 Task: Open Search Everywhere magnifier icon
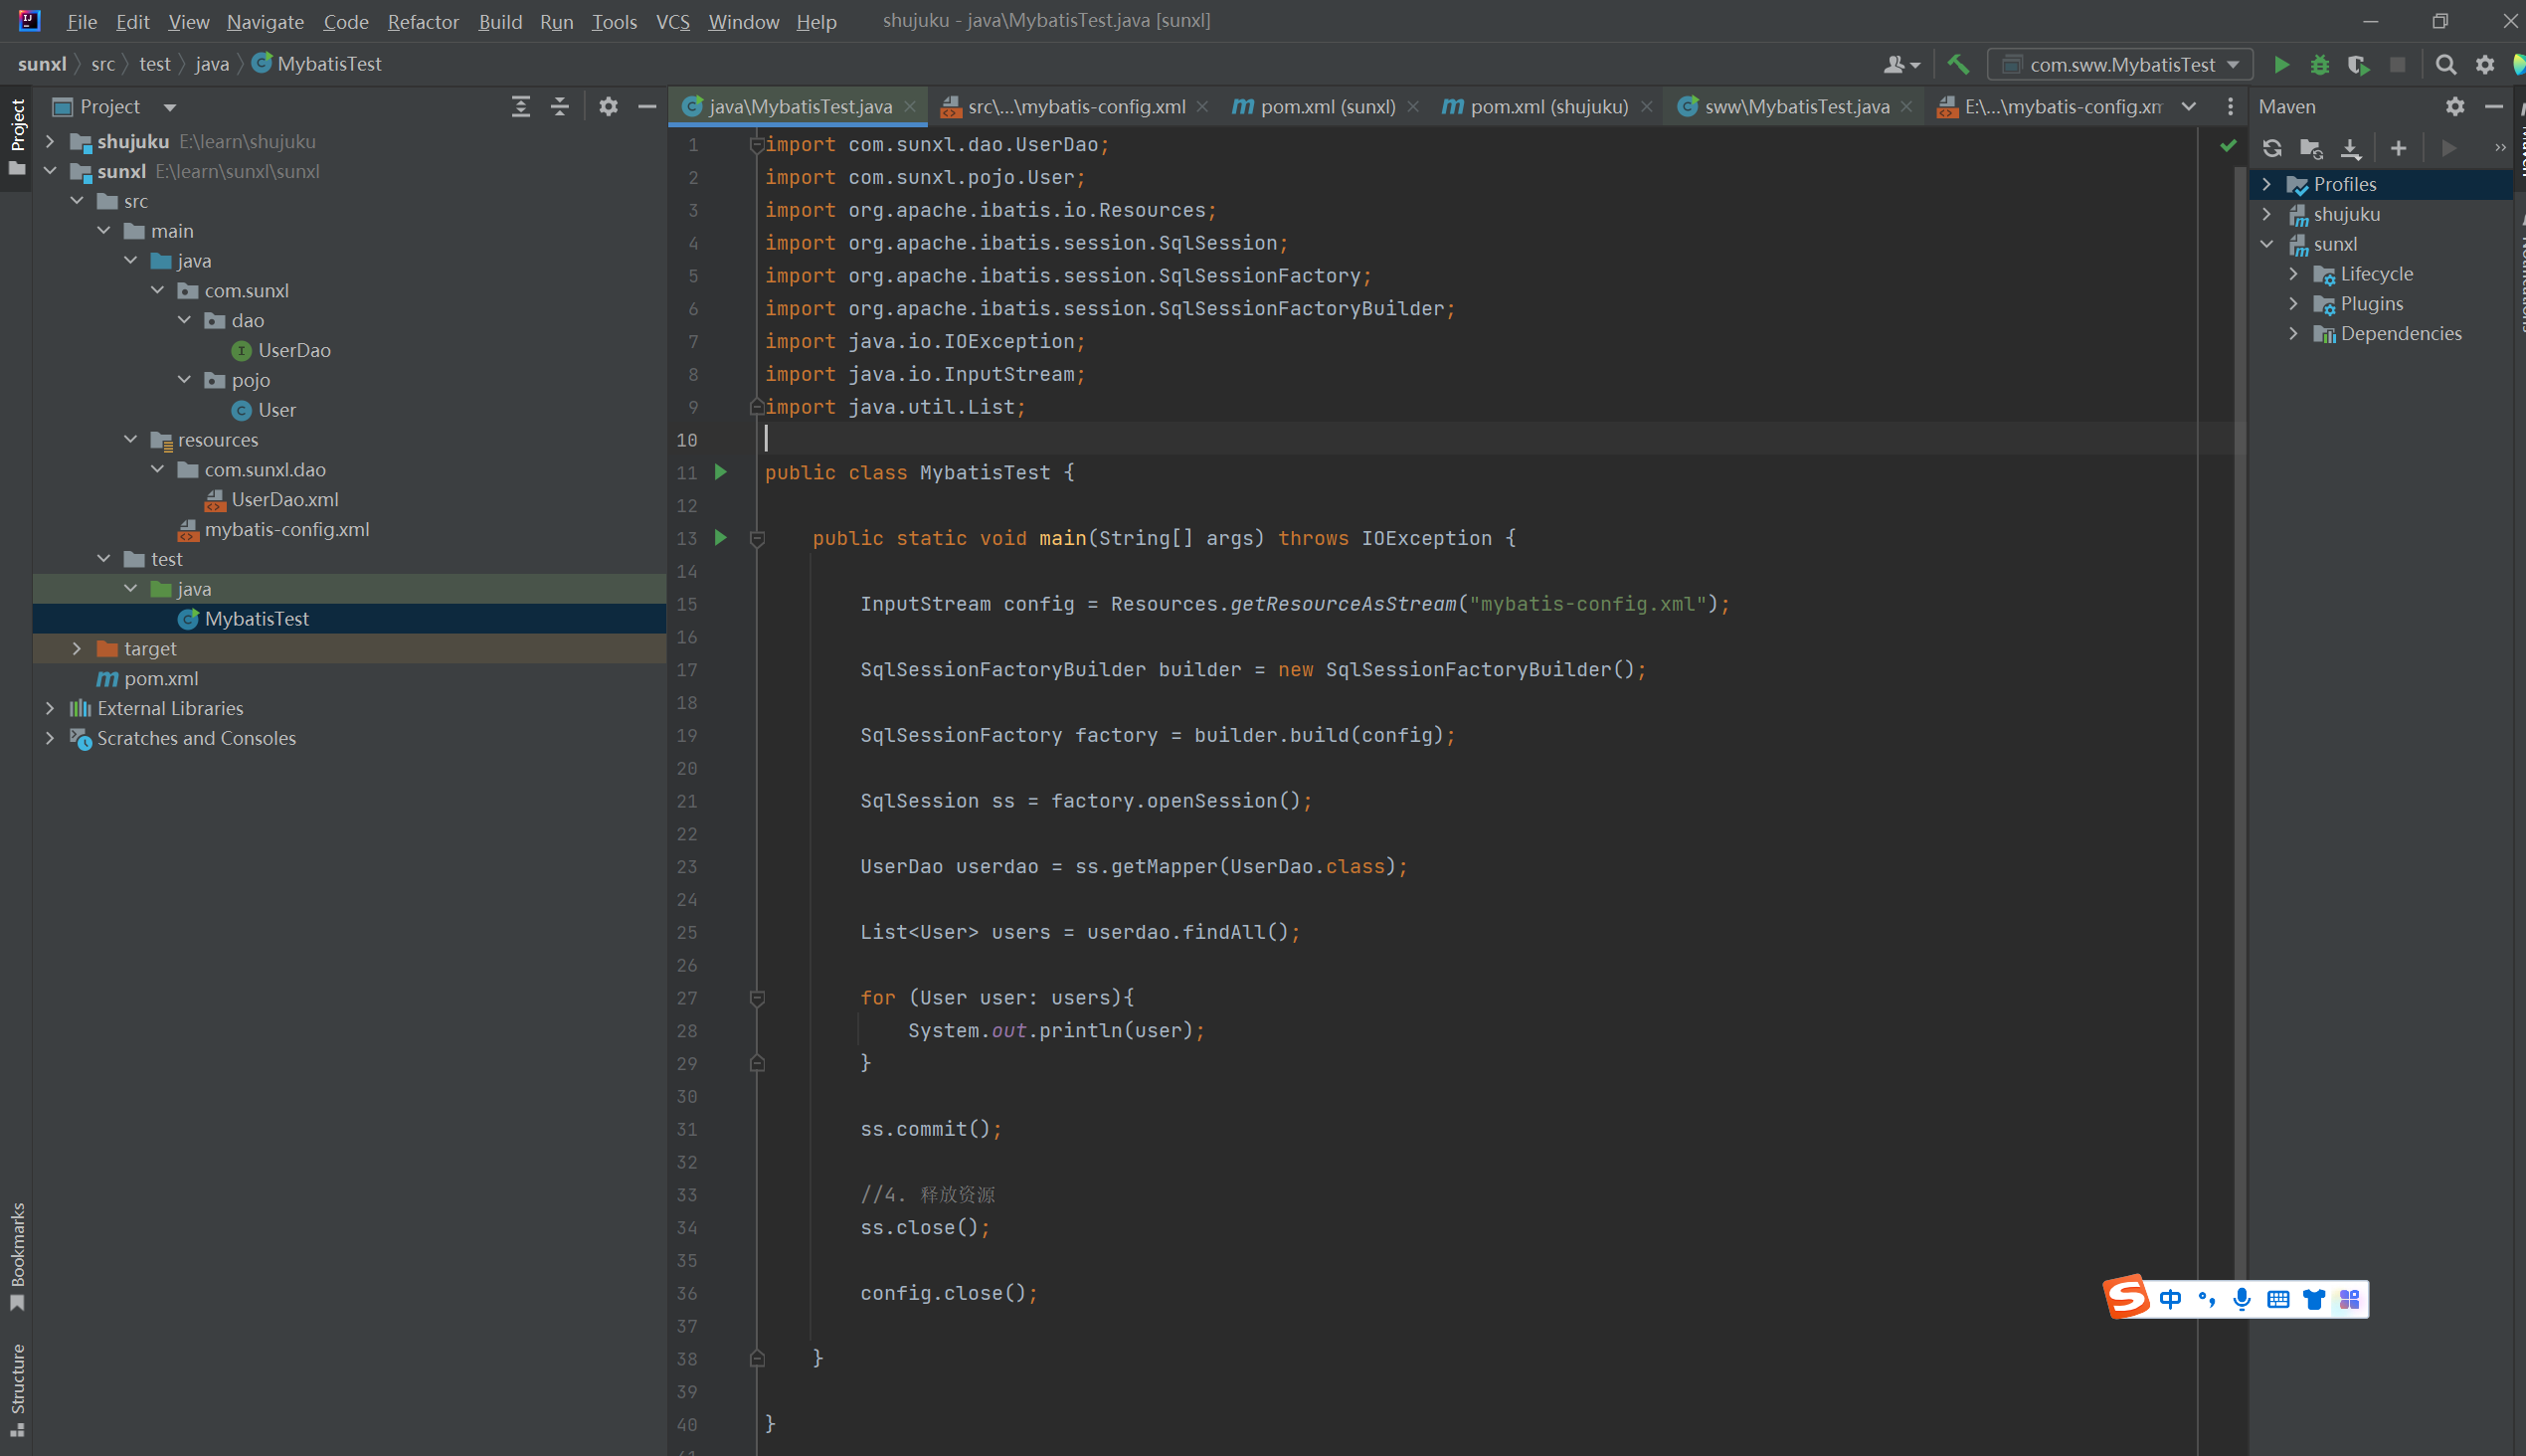tap(2446, 65)
